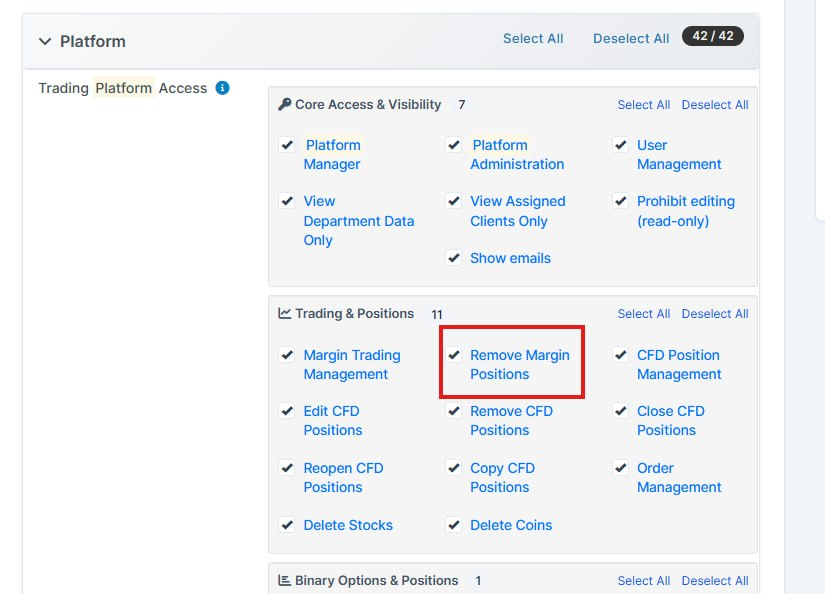This screenshot has height=594, width=825.
Task: Click the Core Access & Visibility heading
Action: pyautogui.click(x=368, y=105)
